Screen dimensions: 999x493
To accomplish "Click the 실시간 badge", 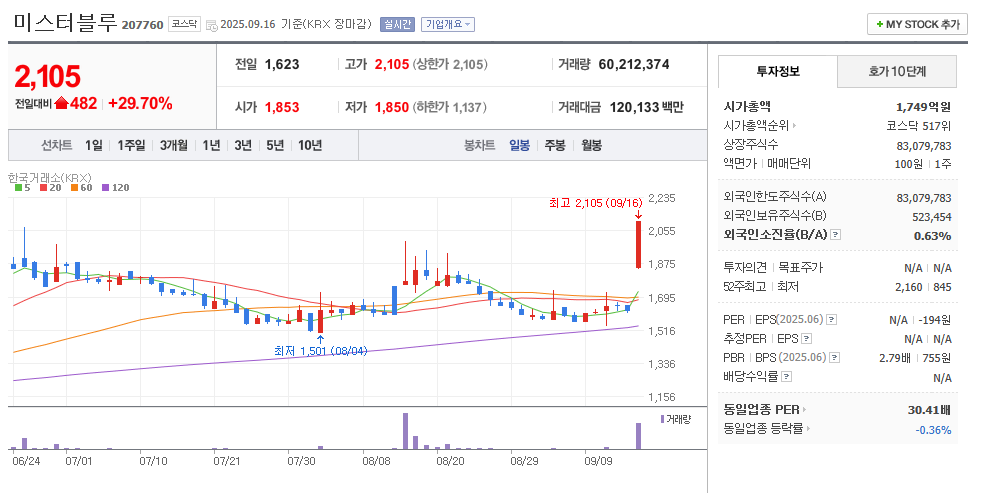I will (397, 25).
